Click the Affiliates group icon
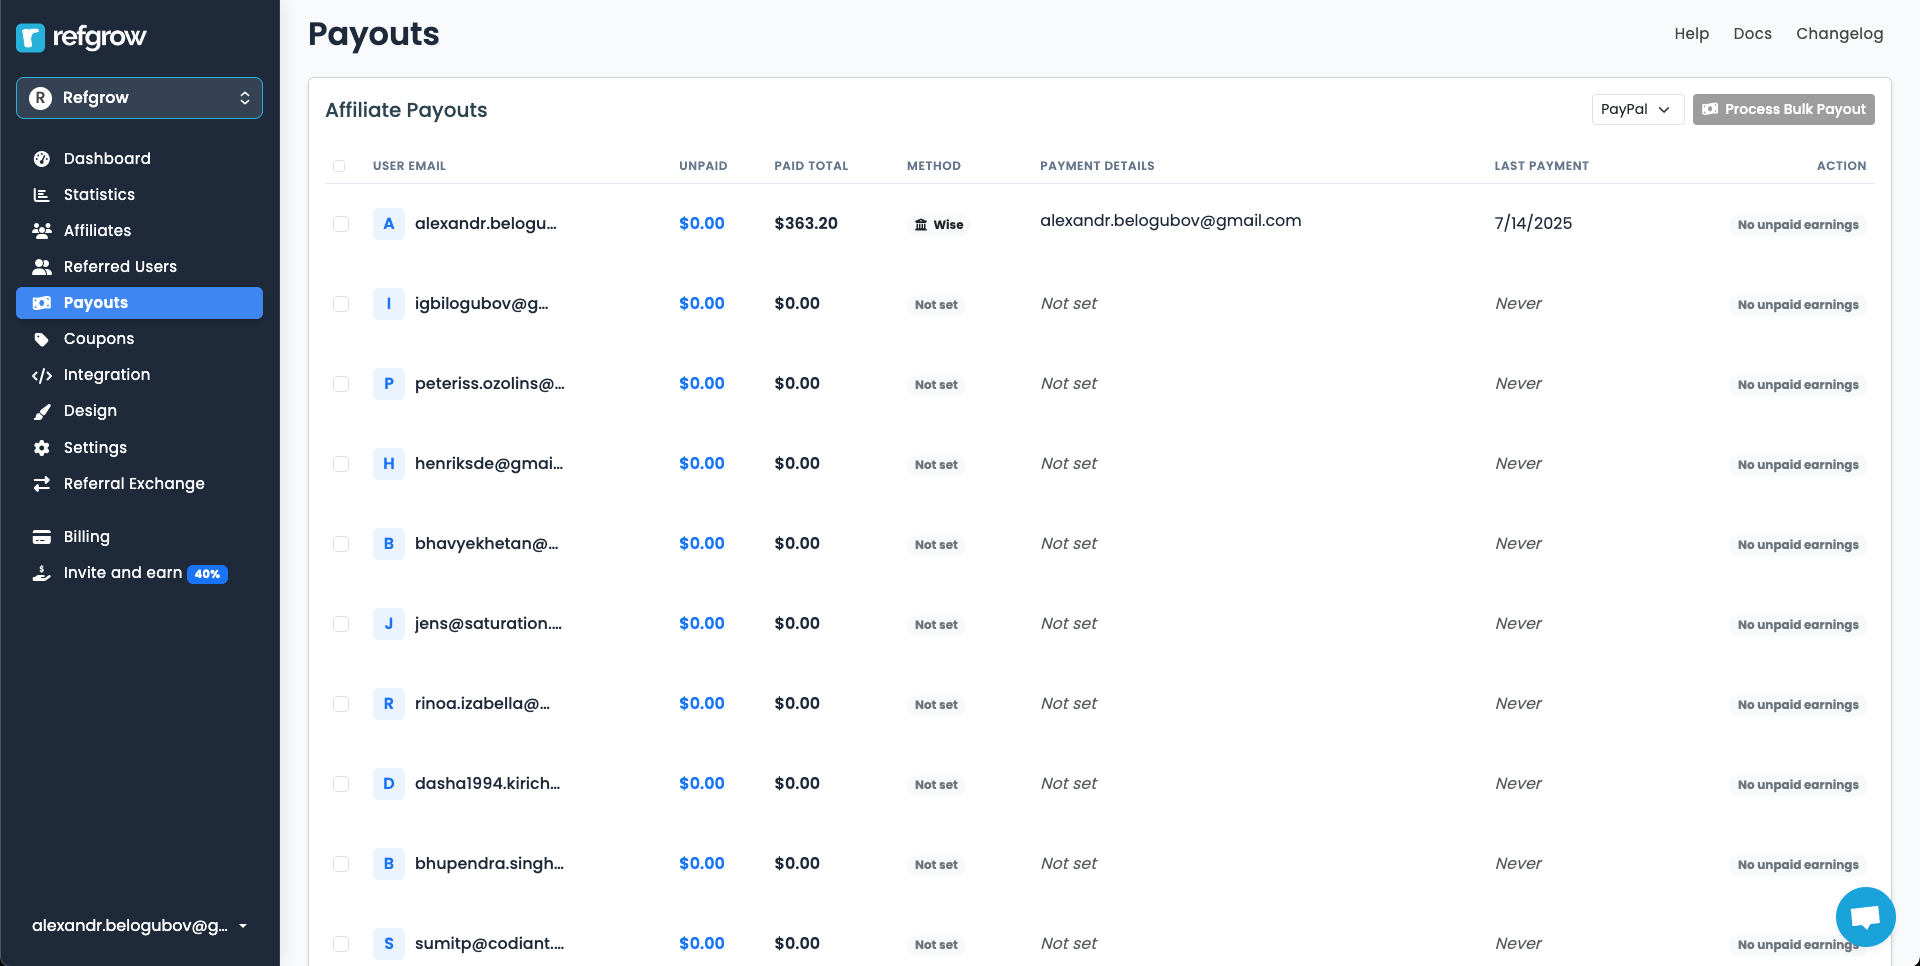Screen dimensions: 1920x966 42,231
